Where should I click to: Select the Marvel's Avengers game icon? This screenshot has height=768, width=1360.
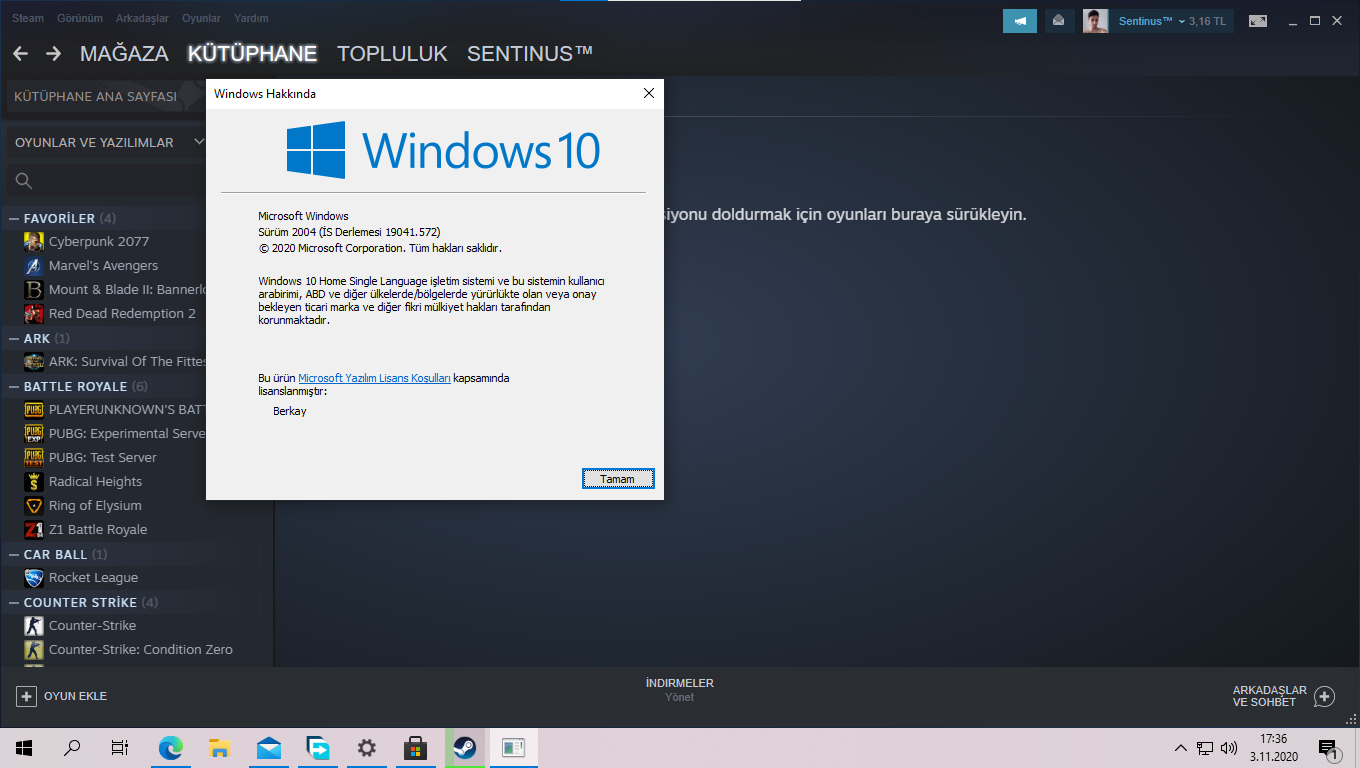34,266
